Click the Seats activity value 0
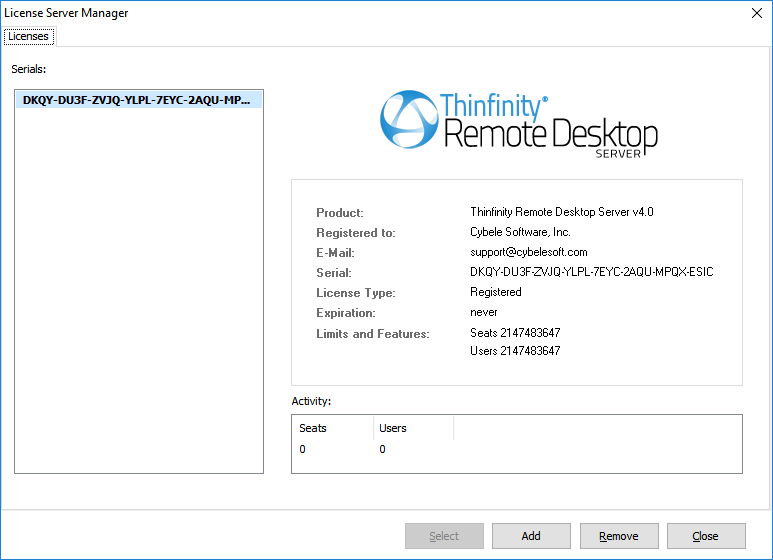Screen dimensions: 773x560 [302, 449]
